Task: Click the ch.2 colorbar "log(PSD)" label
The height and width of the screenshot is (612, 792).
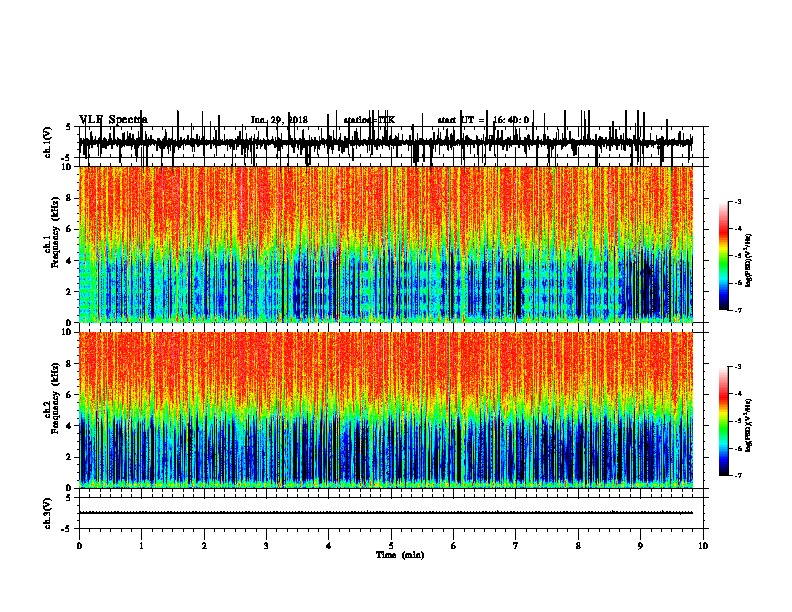Action: (x=748, y=425)
